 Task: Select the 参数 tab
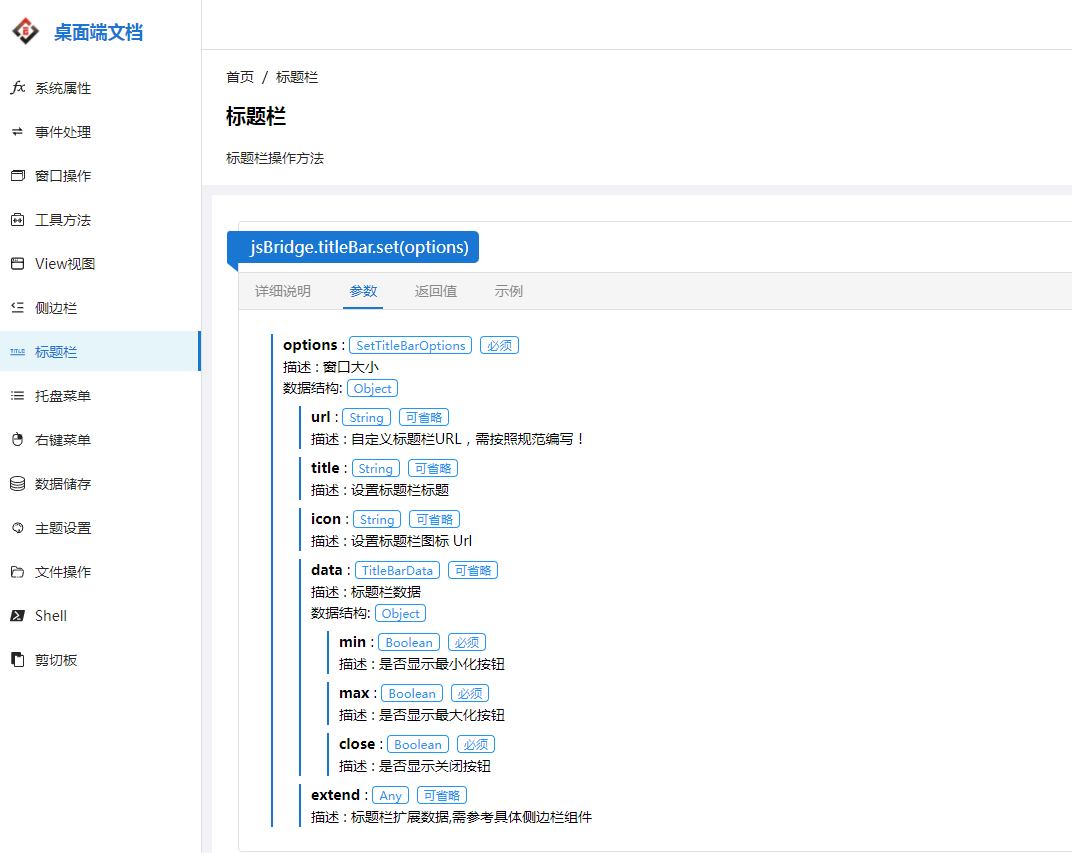pos(363,291)
